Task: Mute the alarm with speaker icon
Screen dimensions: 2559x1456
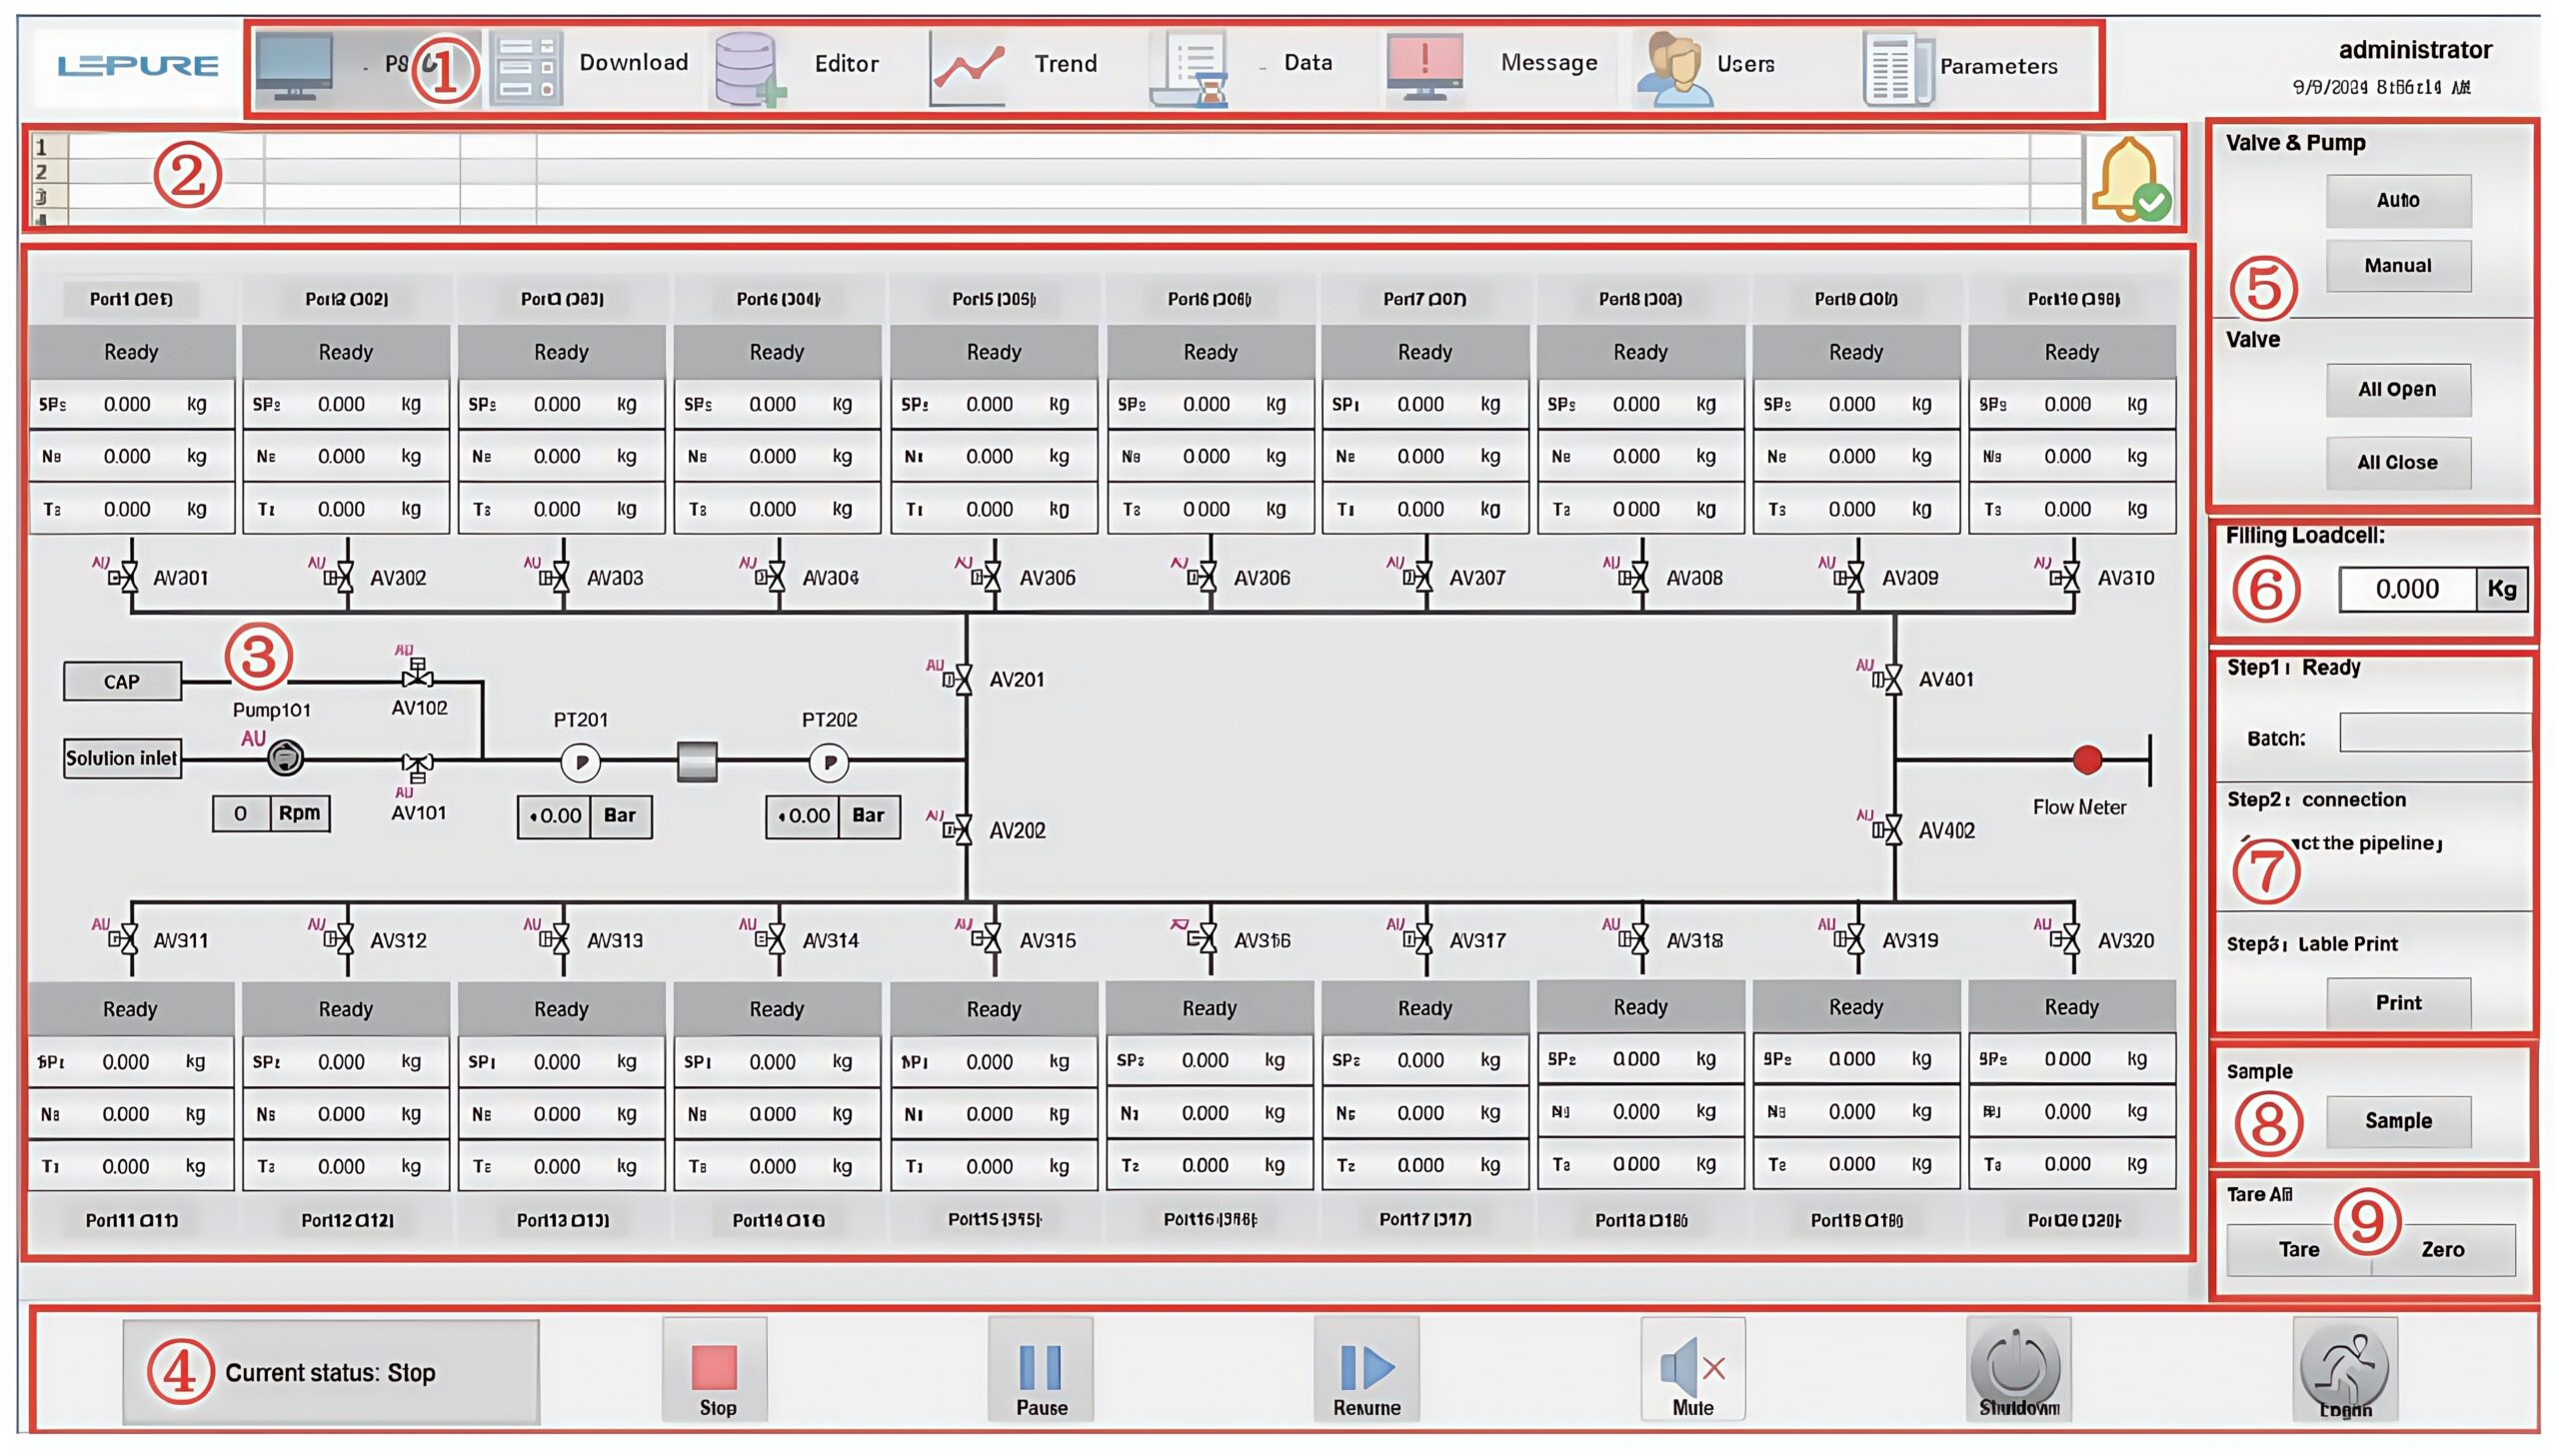Action: point(1692,1367)
